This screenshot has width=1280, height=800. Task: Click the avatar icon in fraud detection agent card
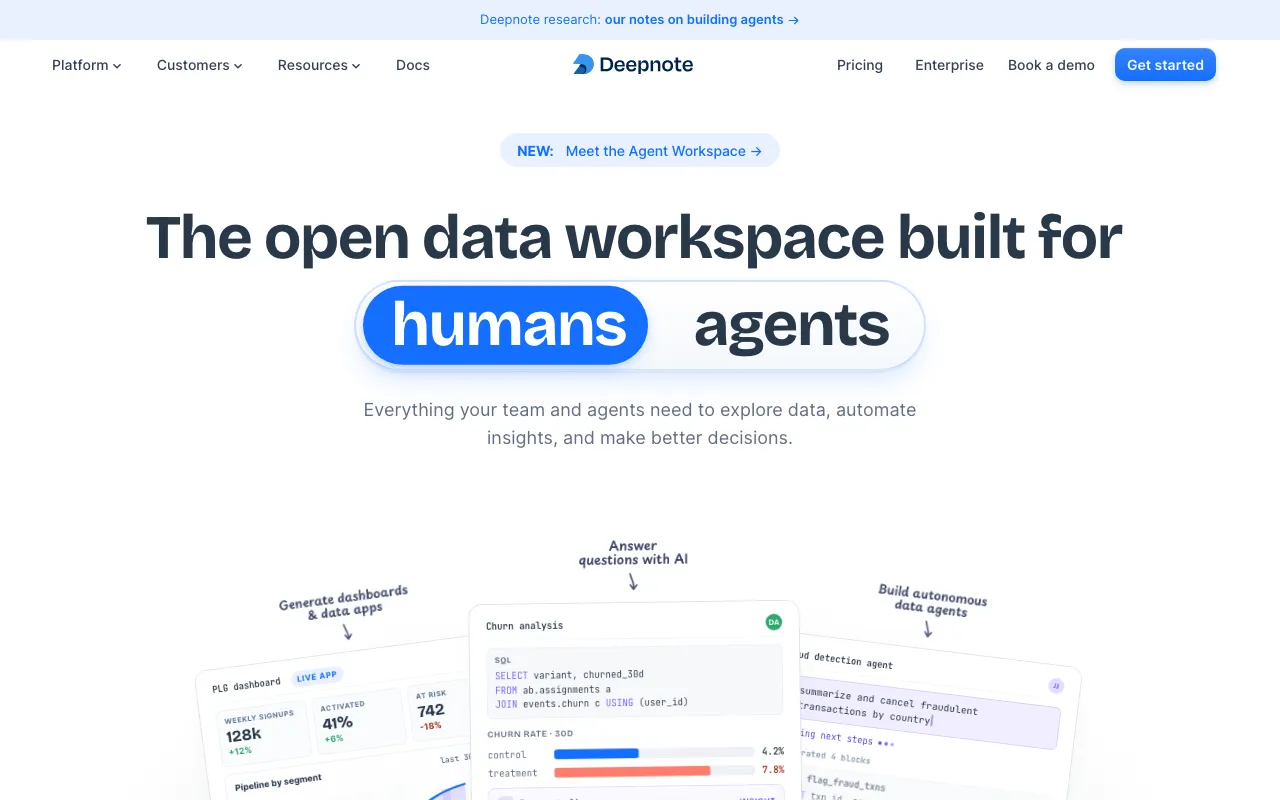point(1056,686)
